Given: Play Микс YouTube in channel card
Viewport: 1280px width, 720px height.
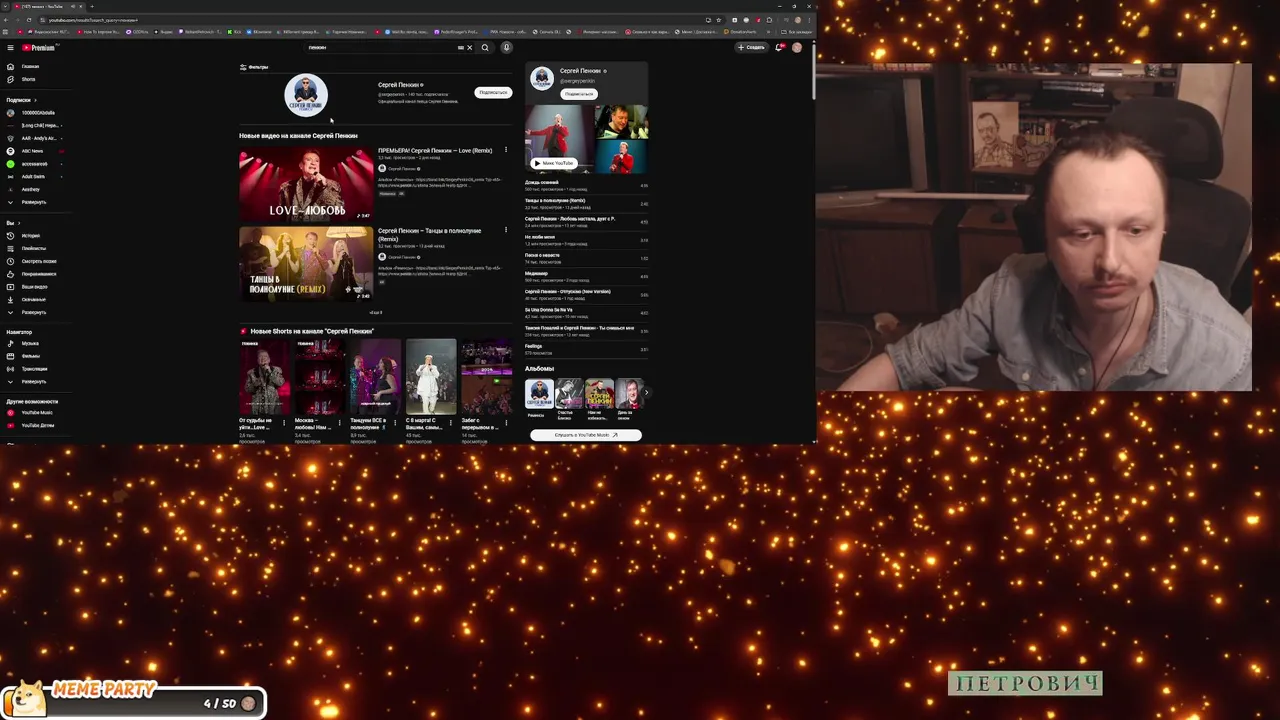Looking at the screenshot, I should [x=553, y=163].
